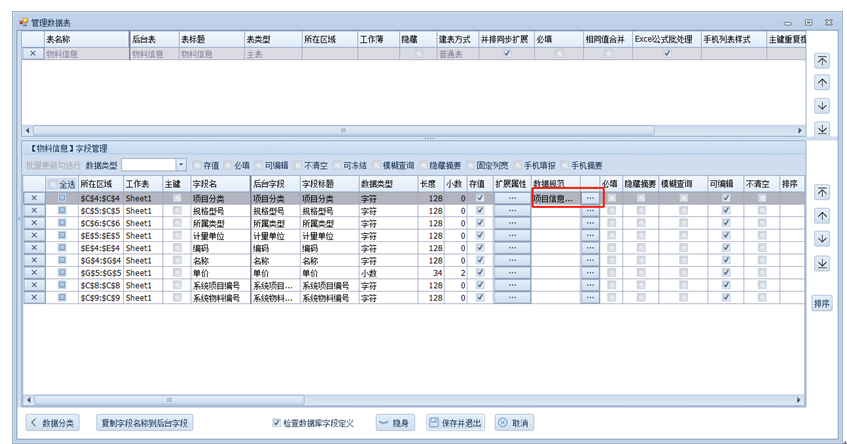847x444 pixels.
Task: Click 复制字段名称到后台字段 button
Action: 145,423
